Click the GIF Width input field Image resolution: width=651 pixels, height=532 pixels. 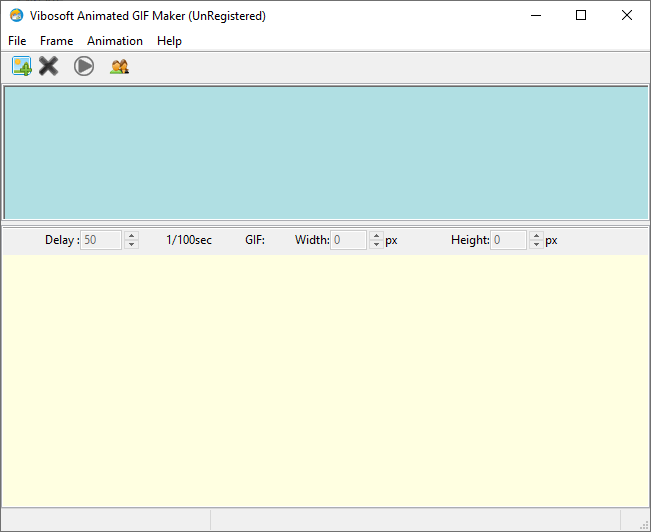coord(348,240)
